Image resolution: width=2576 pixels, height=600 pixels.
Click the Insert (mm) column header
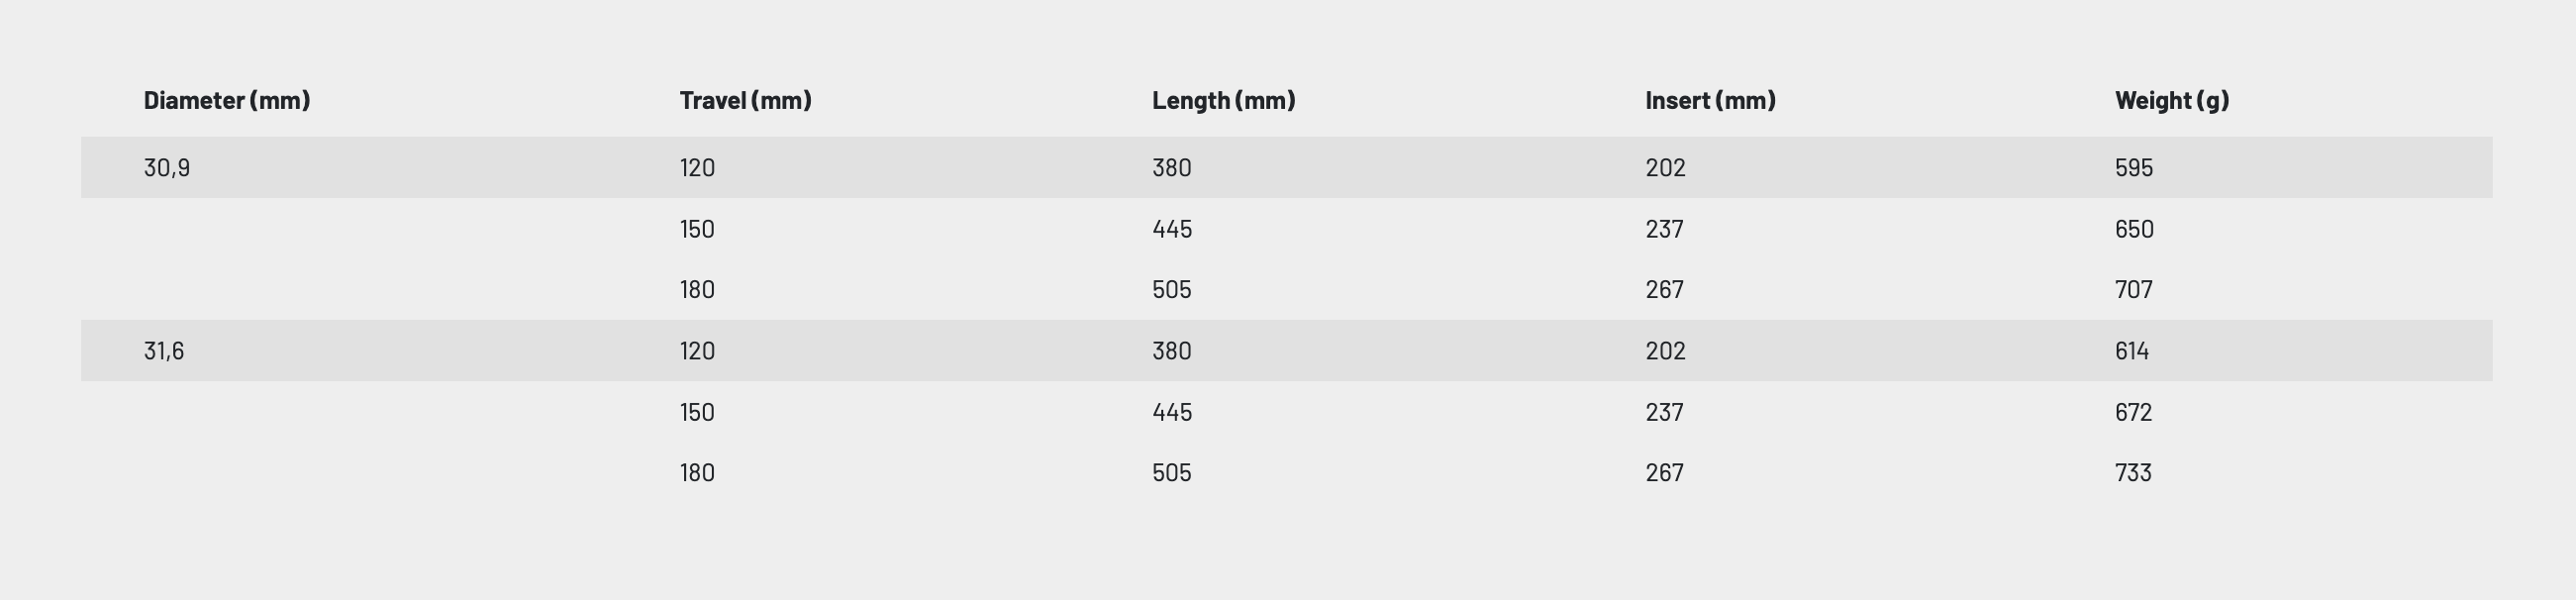pos(1710,100)
